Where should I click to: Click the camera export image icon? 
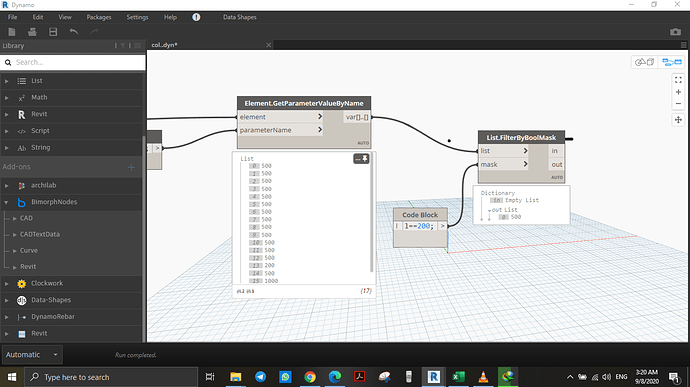(x=675, y=32)
